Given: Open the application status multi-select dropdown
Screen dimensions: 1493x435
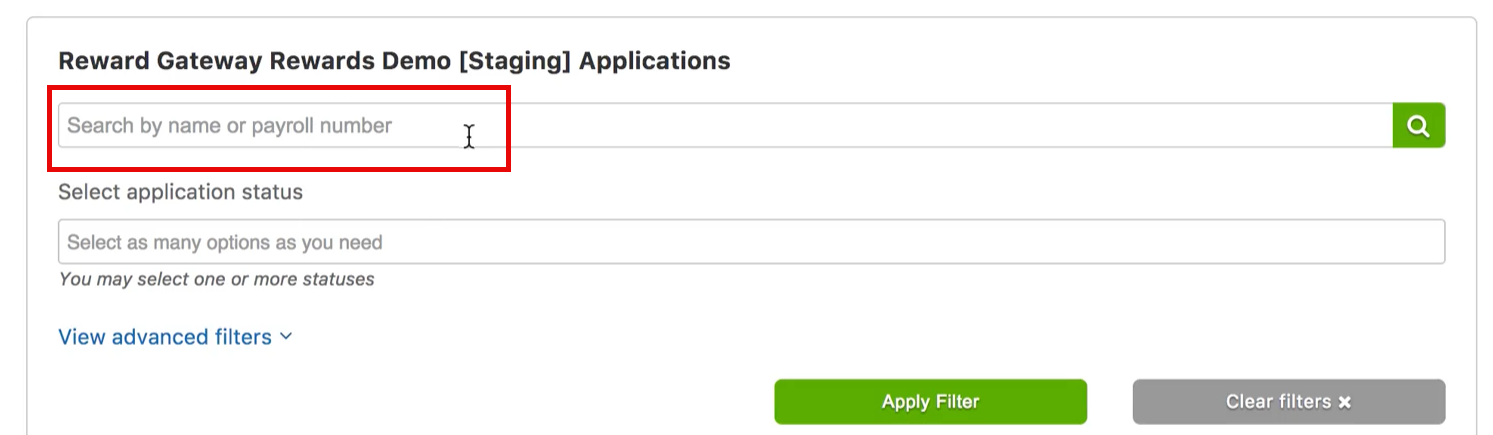Looking at the screenshot, I should [x=750, y=242].
